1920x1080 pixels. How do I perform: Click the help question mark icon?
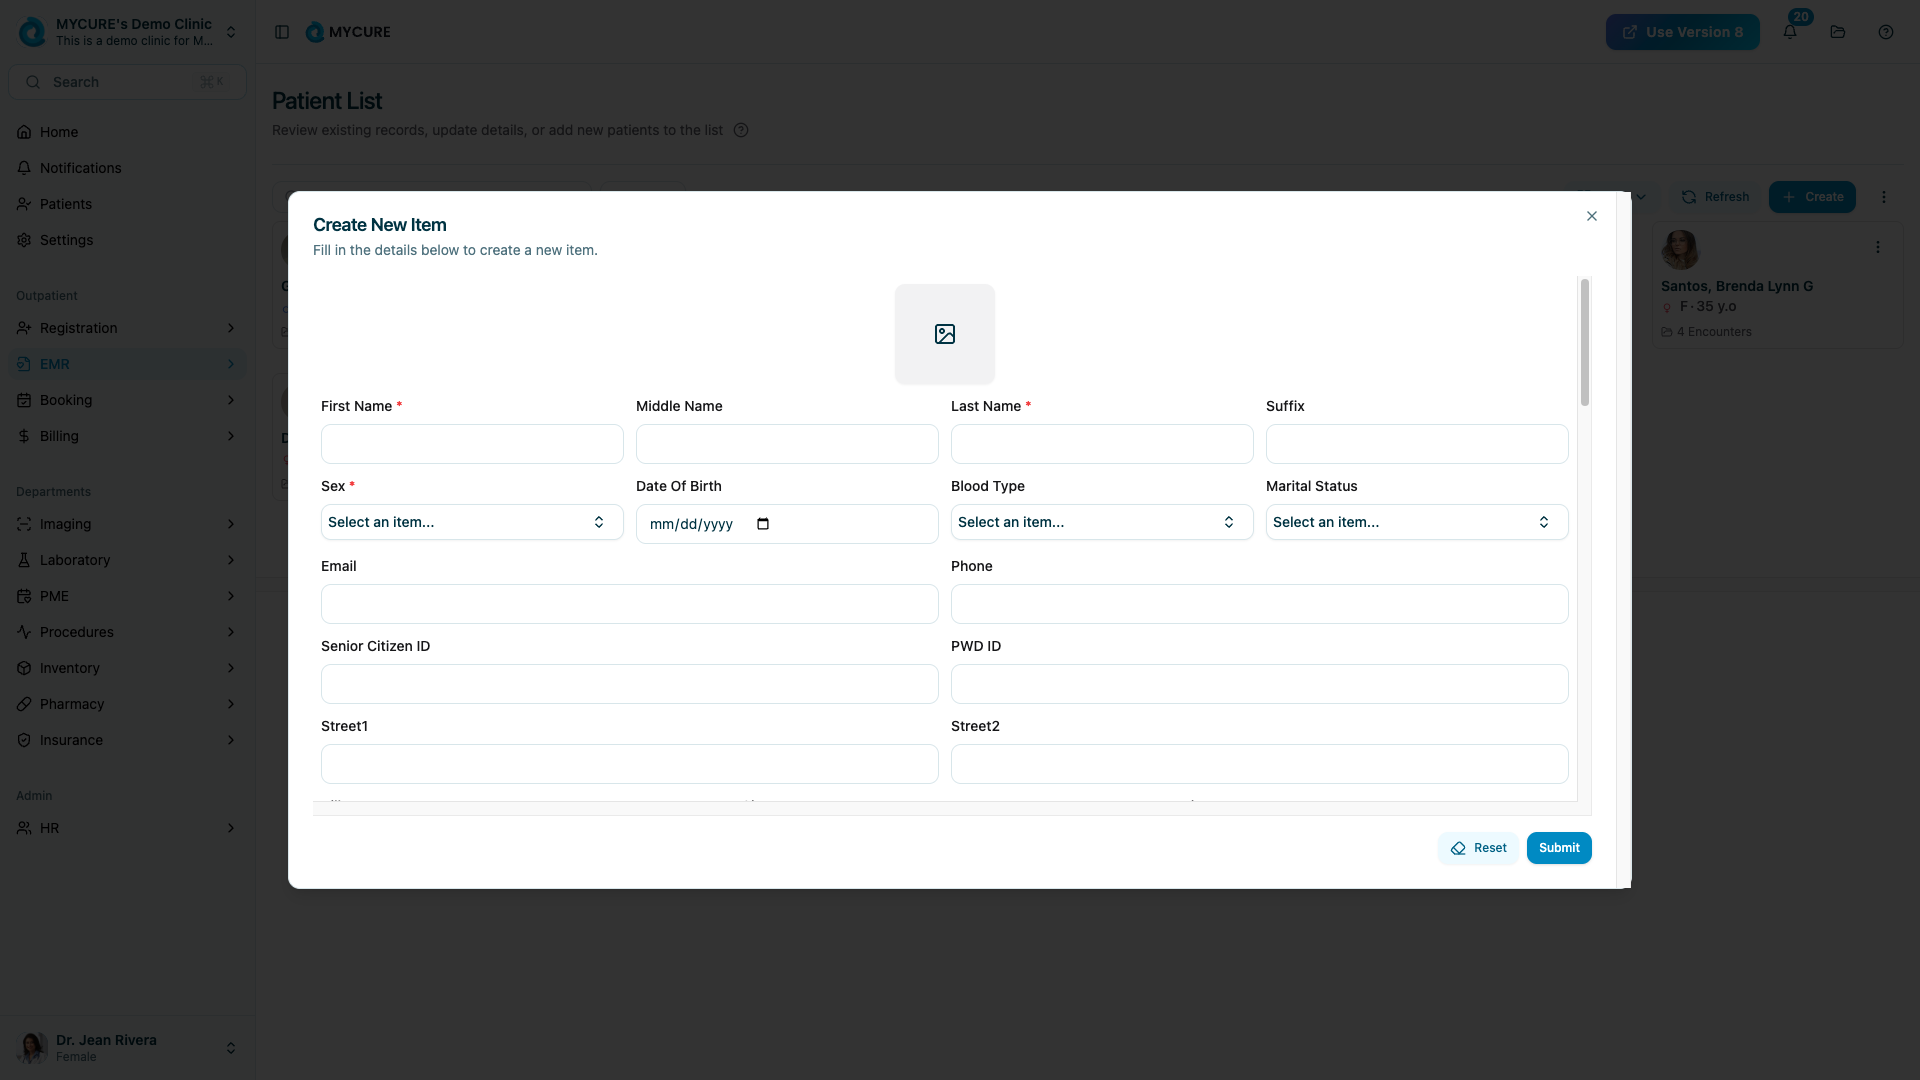[1886, 32]
